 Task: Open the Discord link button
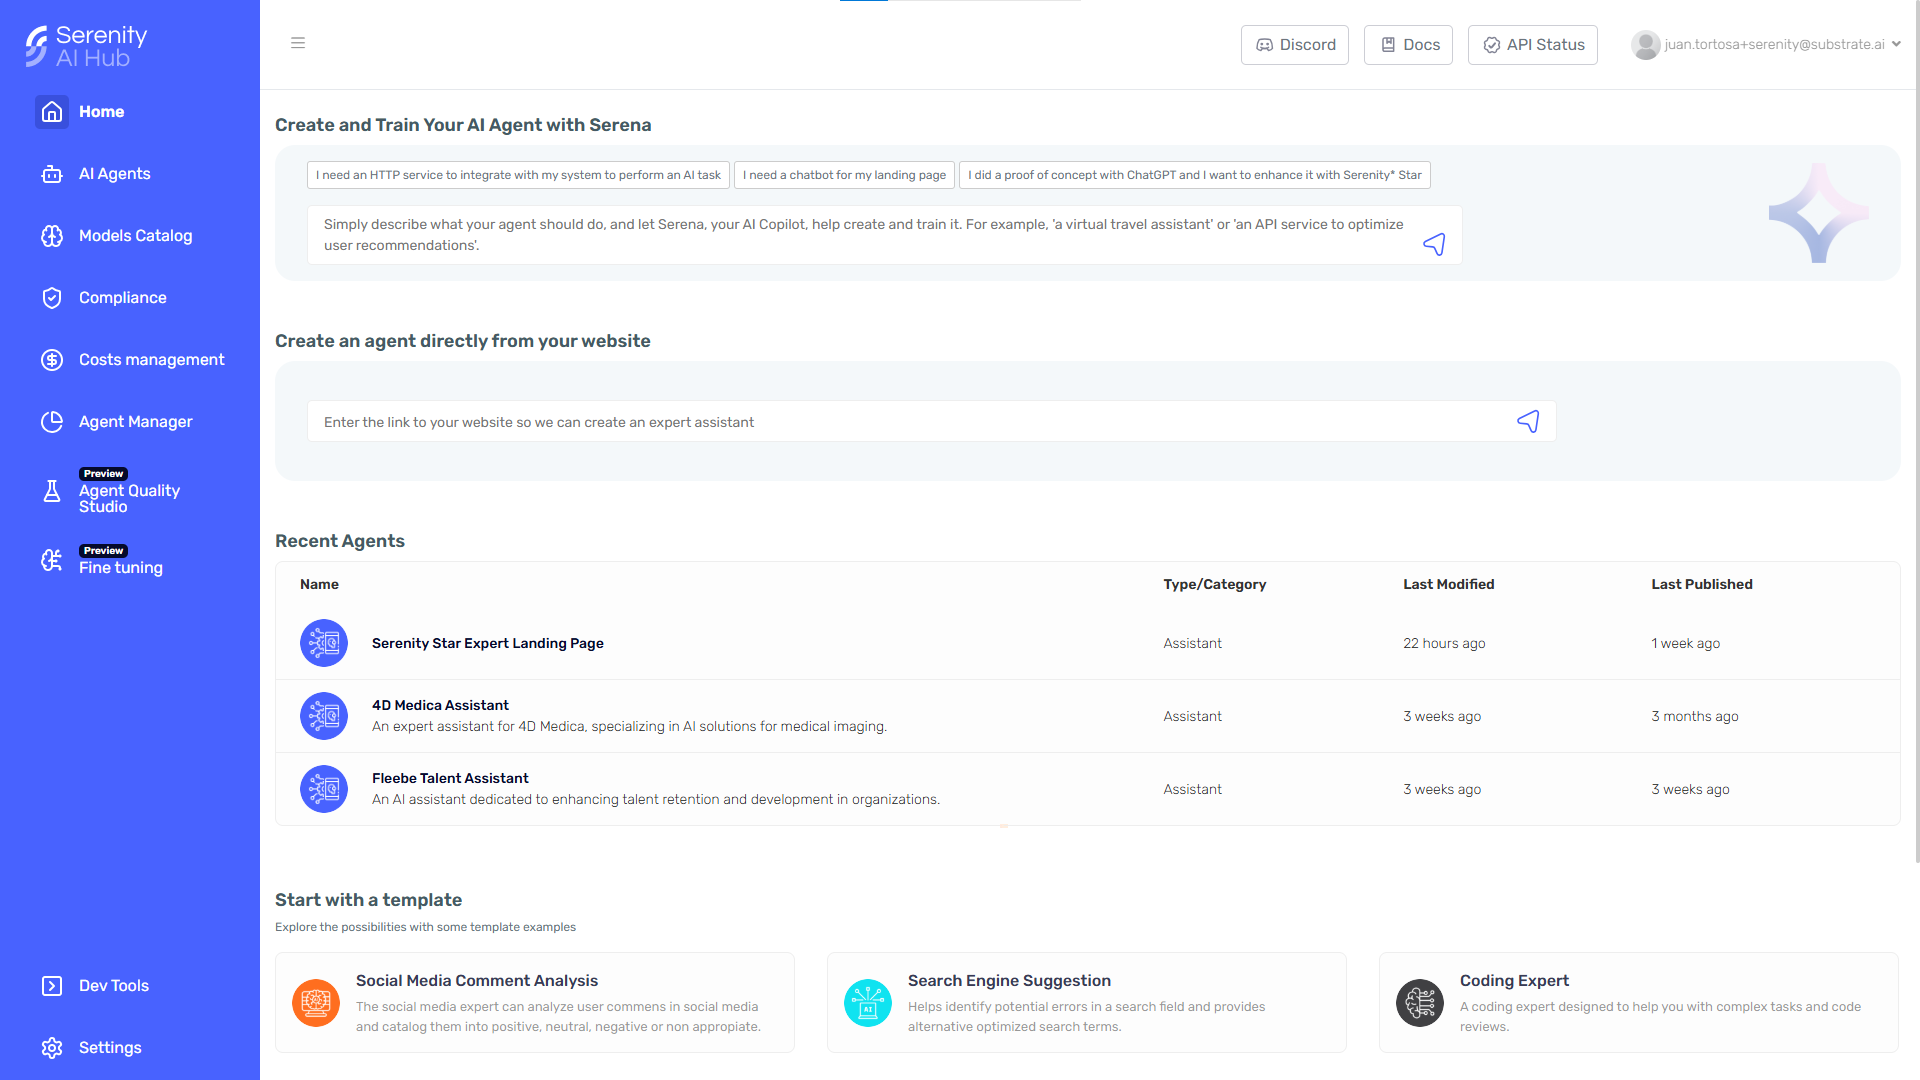click(1295, 45)
